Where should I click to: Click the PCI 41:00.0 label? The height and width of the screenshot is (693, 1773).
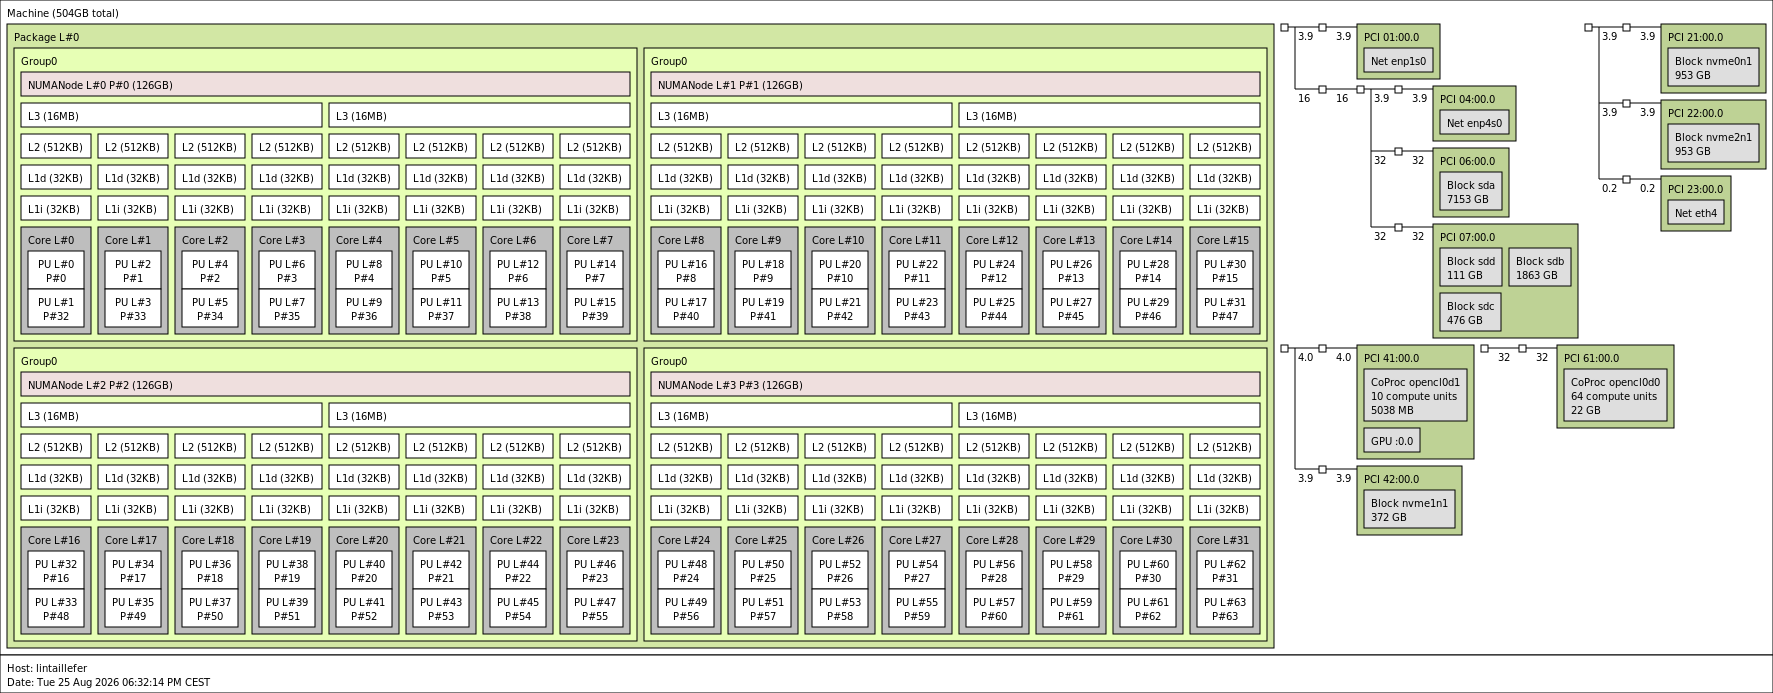click(1391, 358)
